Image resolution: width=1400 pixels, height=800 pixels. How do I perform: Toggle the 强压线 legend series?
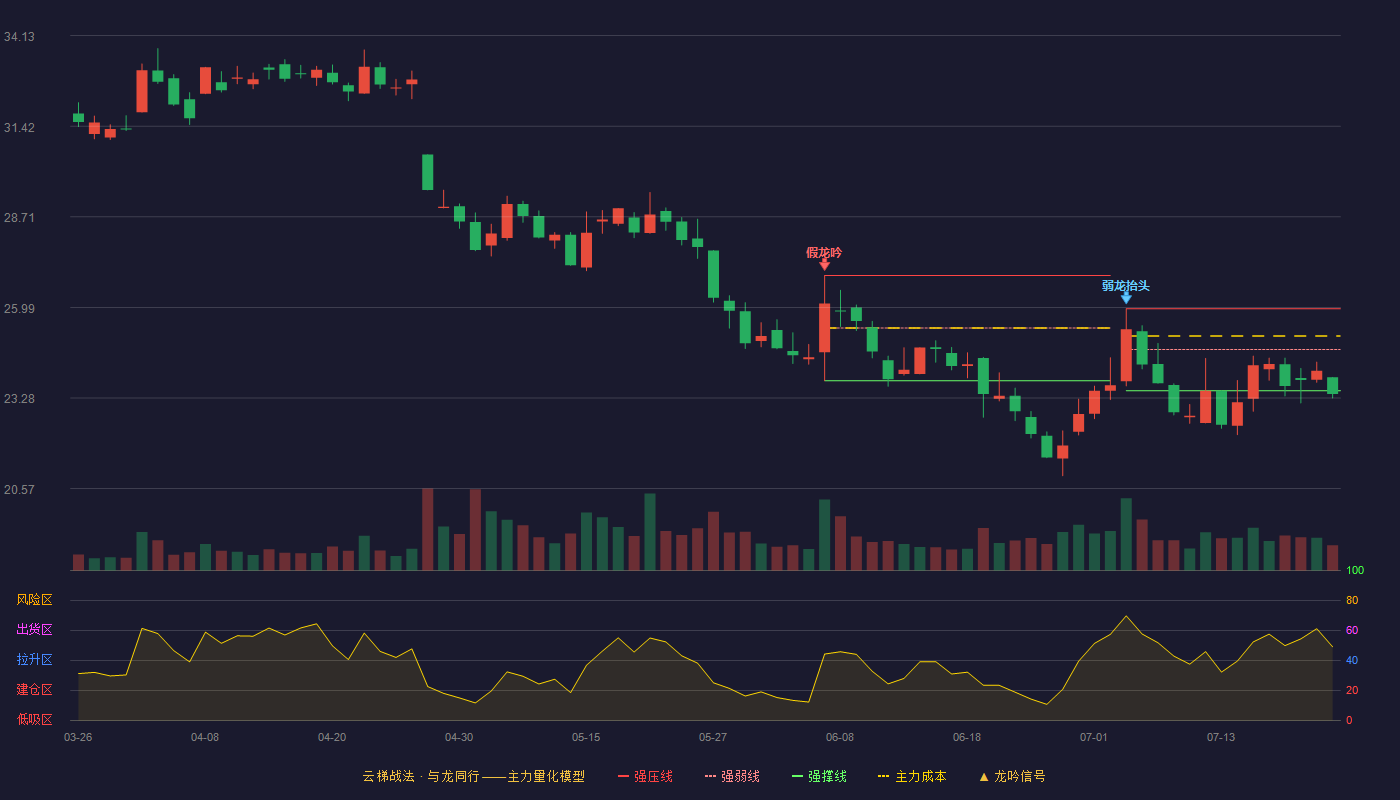(645, 777)
